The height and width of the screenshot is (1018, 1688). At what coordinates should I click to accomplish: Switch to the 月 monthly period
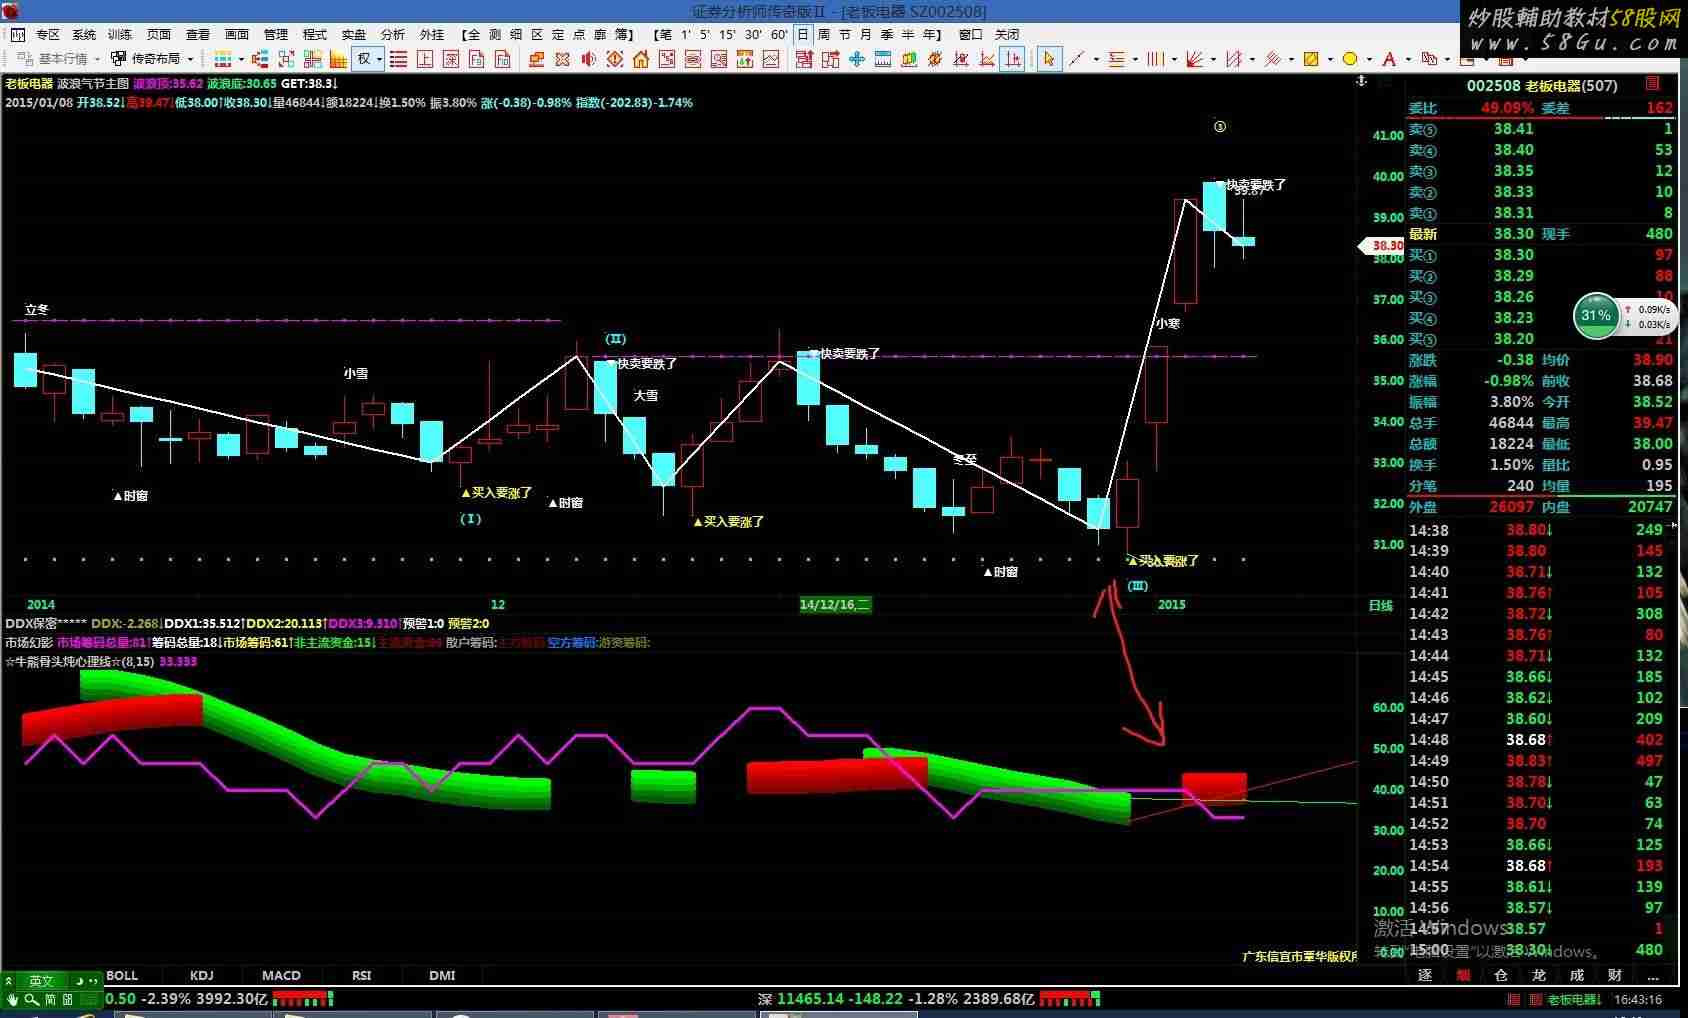[866, 34]
